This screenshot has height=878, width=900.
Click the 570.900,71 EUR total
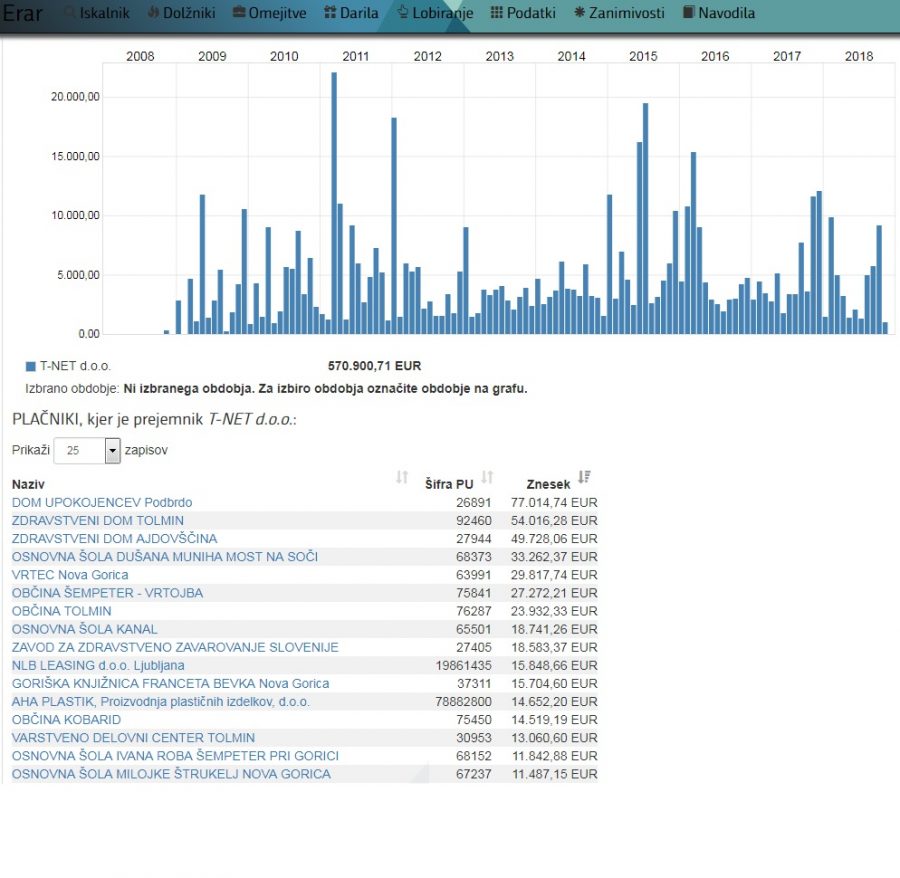pos(374,366)
